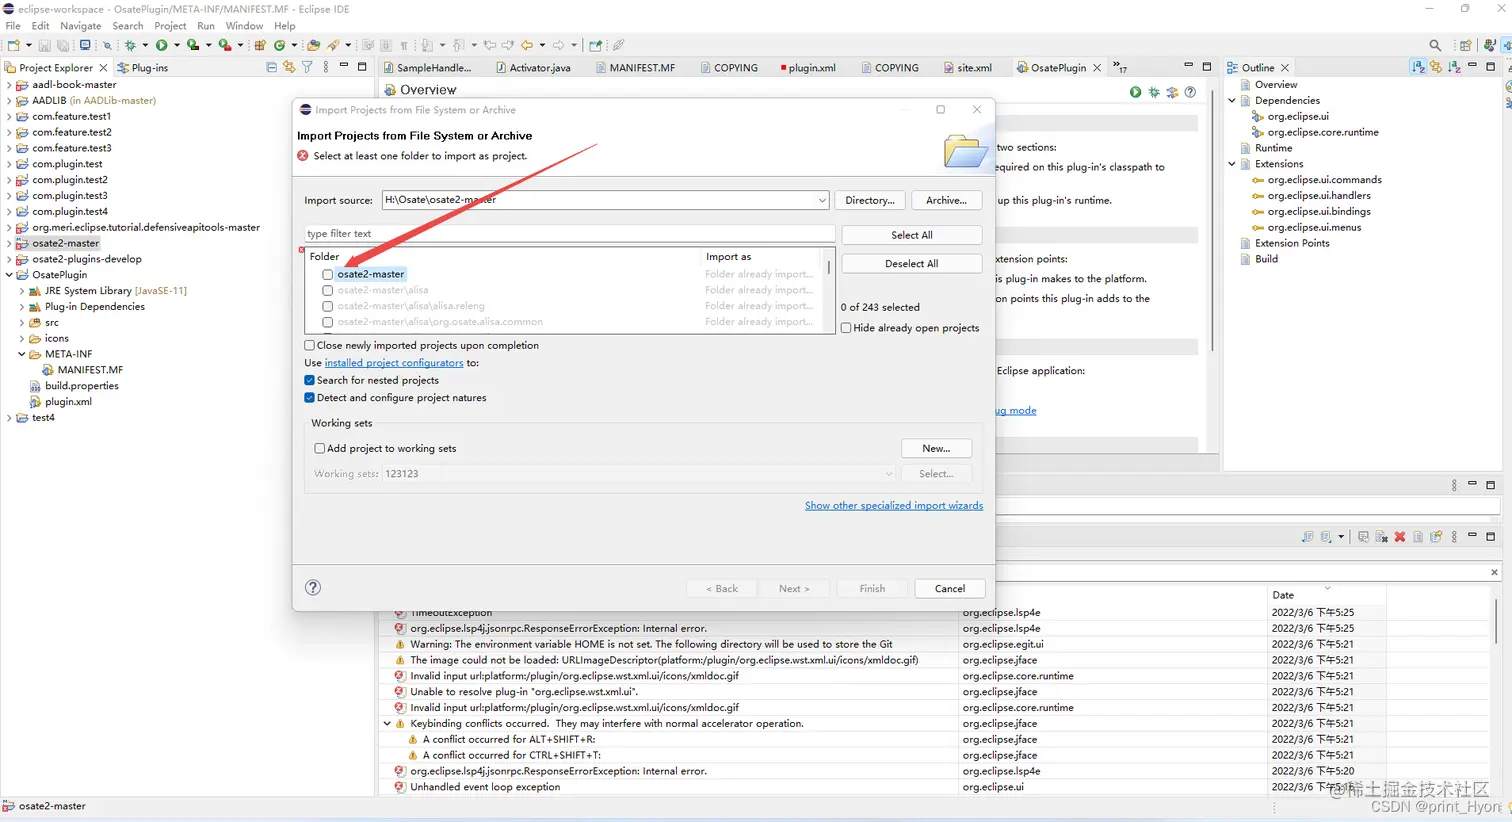
Task: Uncheck Search for nested projects
Action: pos(310,380)
